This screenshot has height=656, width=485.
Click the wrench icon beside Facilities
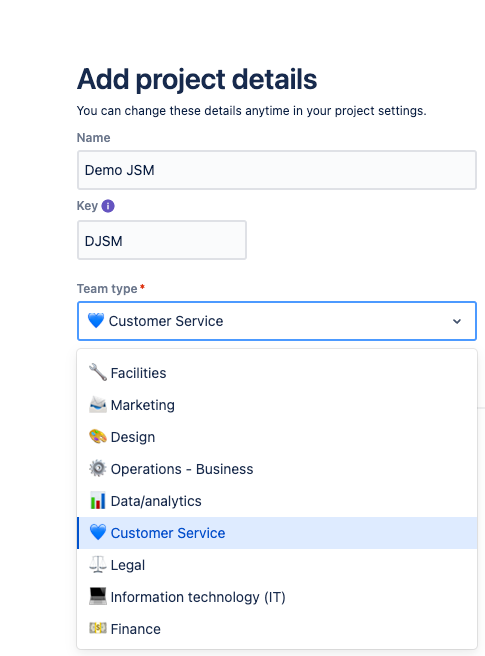pyautogui.click(x=98, y=372)
